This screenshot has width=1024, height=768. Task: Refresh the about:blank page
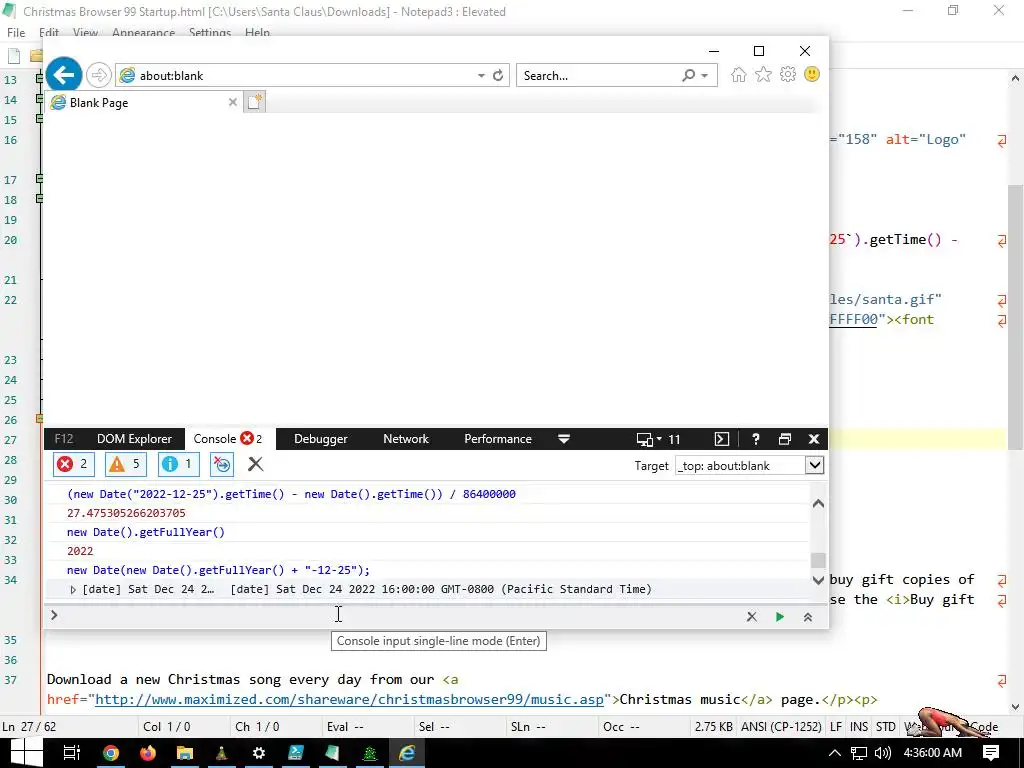coord(498,75)
